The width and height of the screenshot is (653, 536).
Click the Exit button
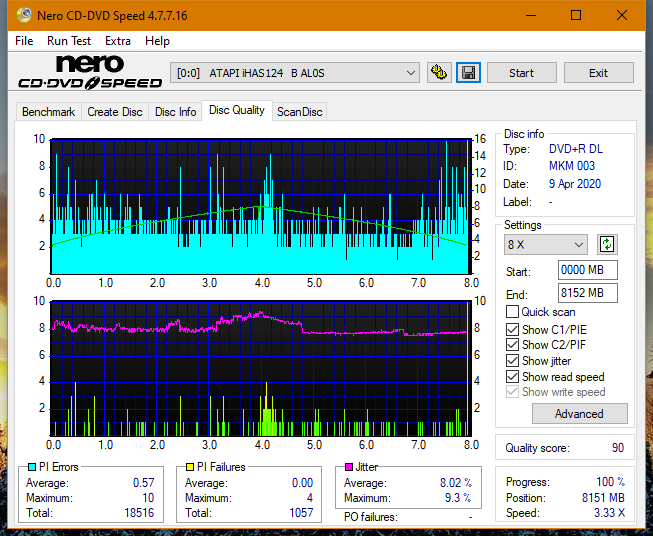pos(598,73)
